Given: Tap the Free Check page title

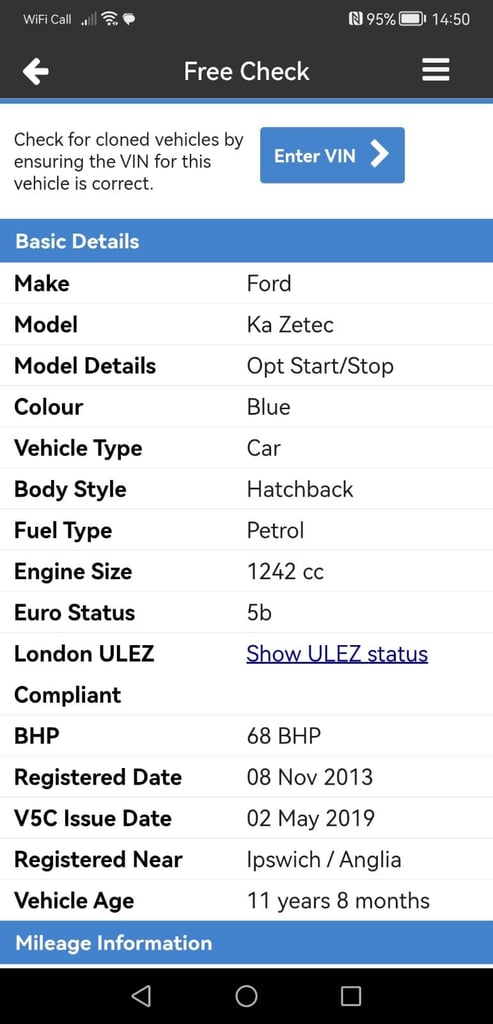Looking at the screenshot, I should click(246, 71).
